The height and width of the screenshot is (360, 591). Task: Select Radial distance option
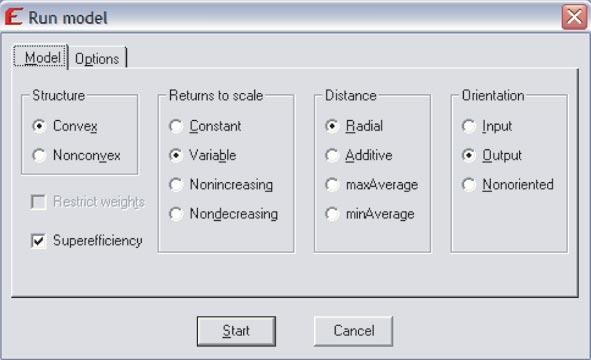[x=332, y=126]
